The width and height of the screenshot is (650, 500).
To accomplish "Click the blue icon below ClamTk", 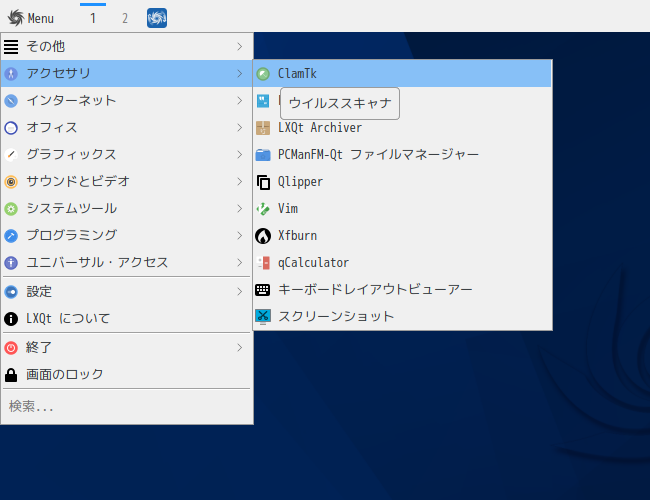I will pos(263,101).
